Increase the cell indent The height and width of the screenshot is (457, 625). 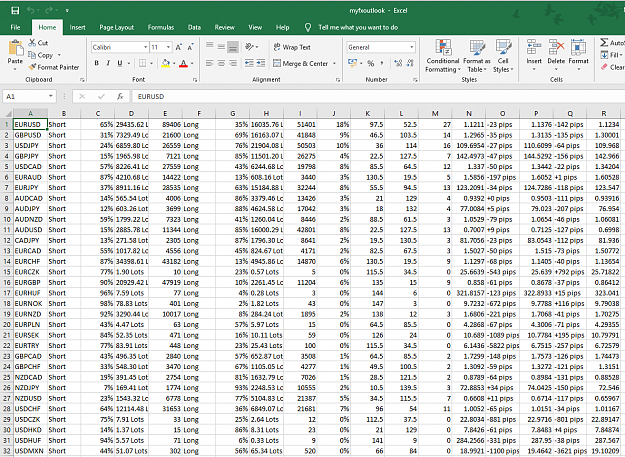point(261,63)
